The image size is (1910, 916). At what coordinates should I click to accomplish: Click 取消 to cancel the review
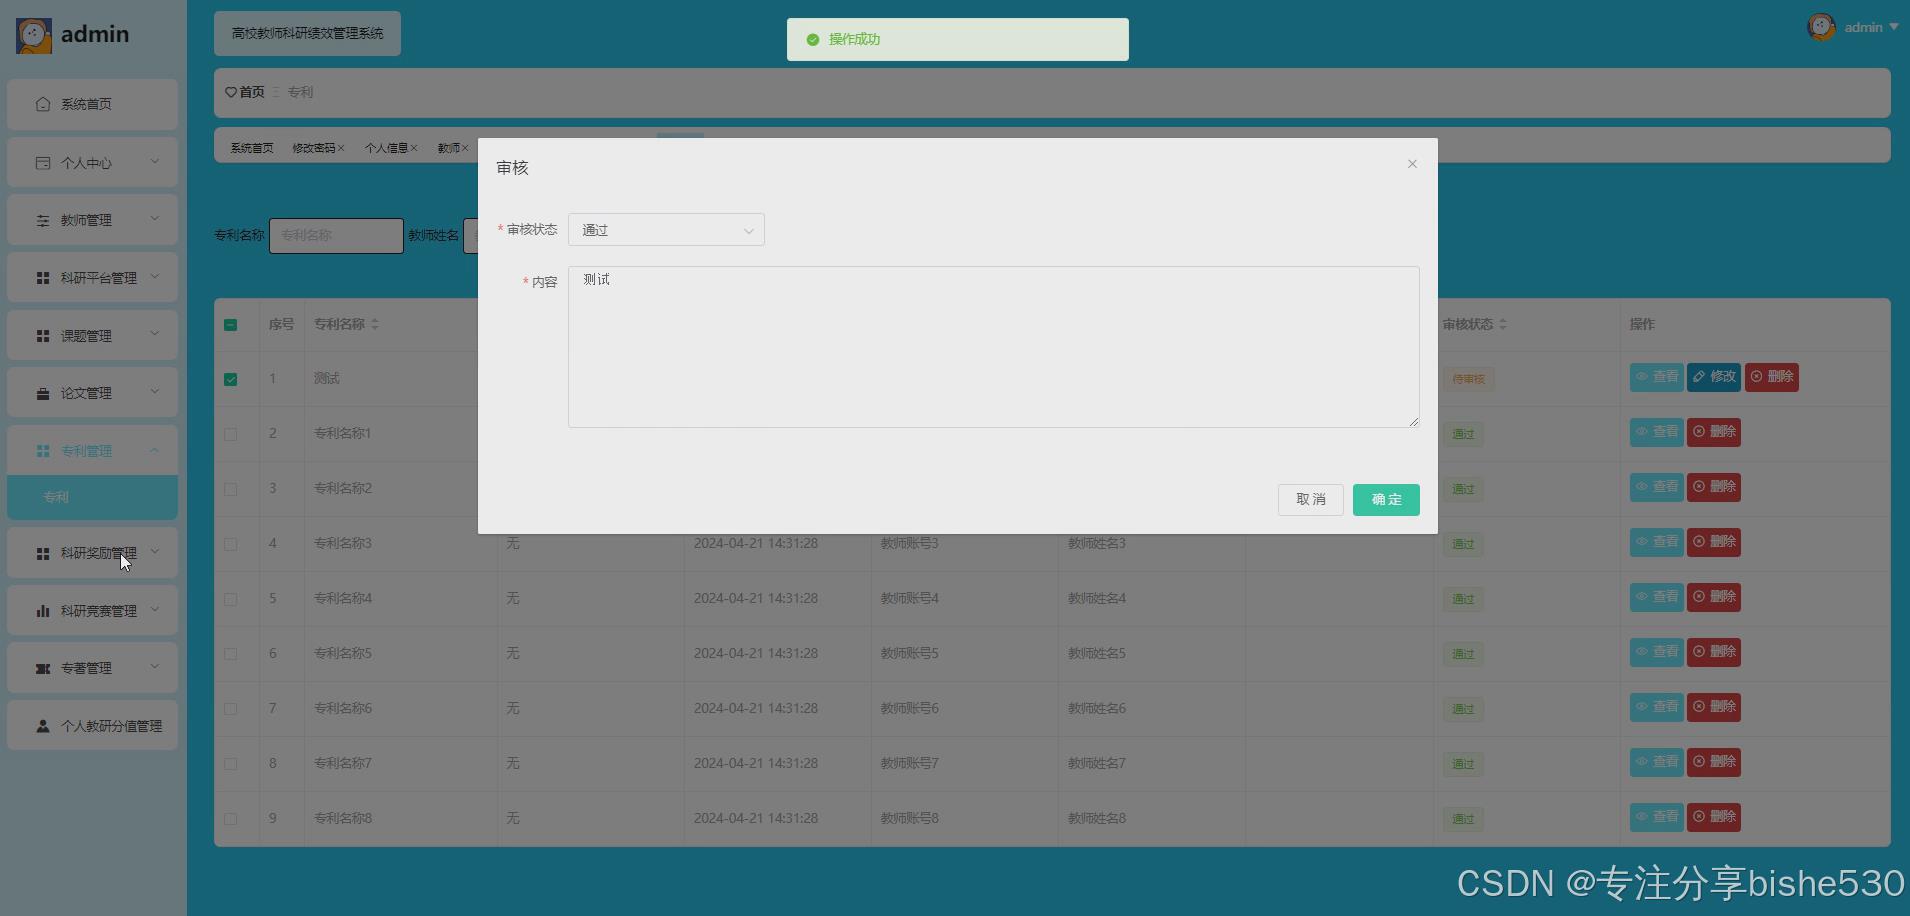pyautogui.click(x=1310, y=500)
